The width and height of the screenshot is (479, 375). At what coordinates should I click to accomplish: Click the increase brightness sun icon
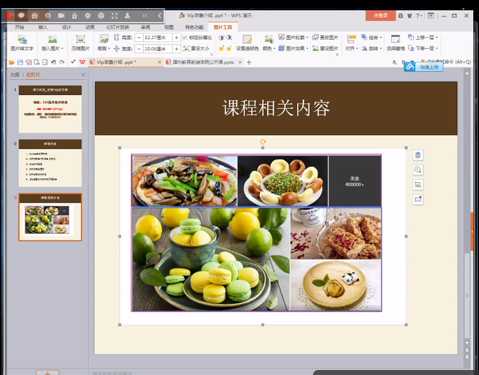[222, 49]
